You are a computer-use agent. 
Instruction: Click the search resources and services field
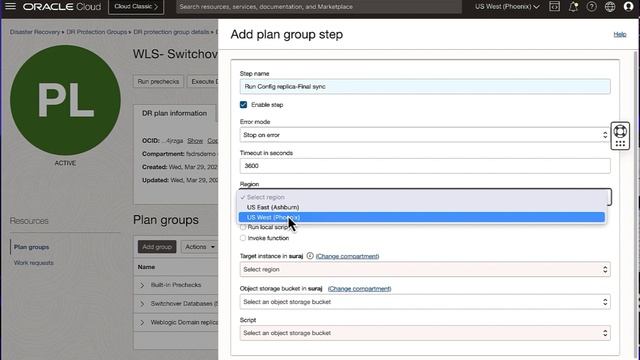click(319, 7)
